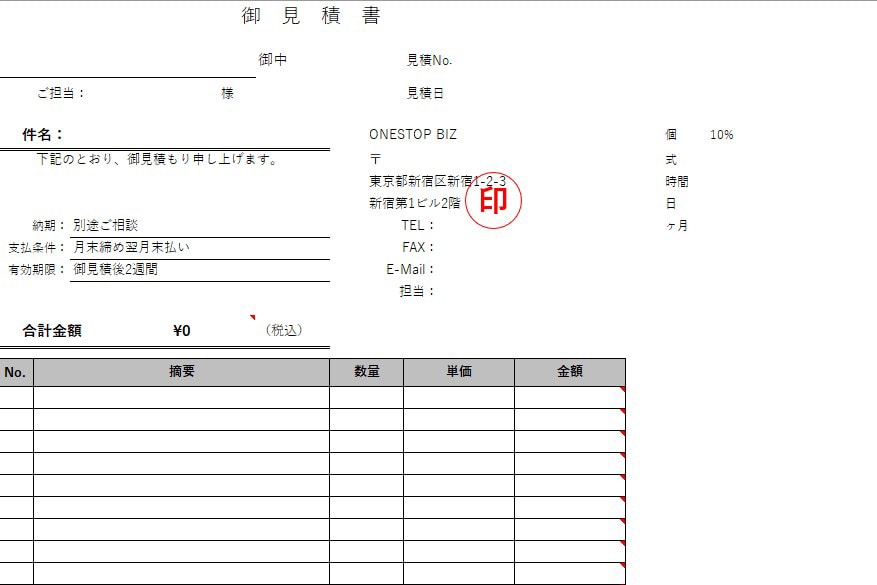Select the 日 unit cell

click(x=670, y=203)
